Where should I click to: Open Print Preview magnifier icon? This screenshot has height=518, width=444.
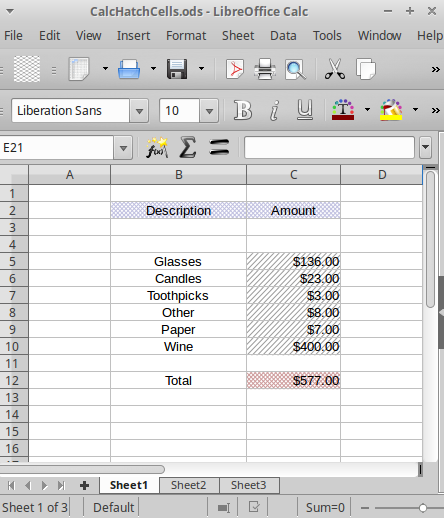(295, 69)
